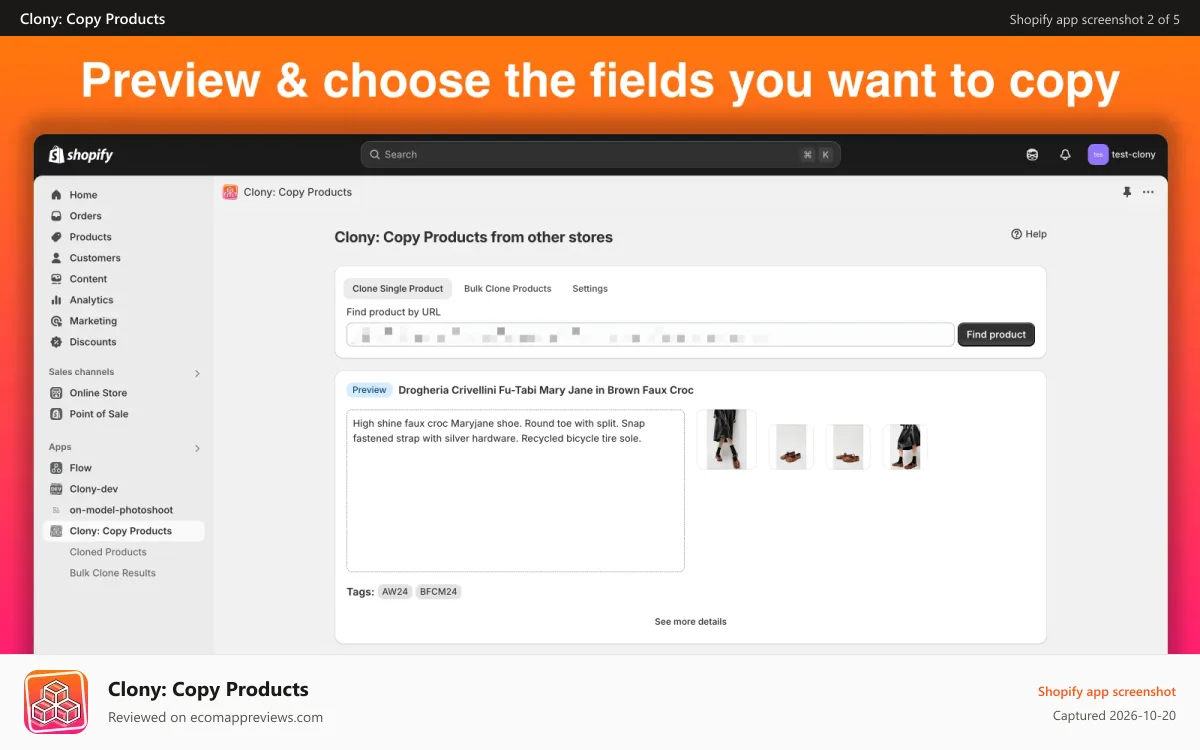This screenshot has width=1200, height=750.
Task: Open the Marketing target icon
Action: pos(57,321)
